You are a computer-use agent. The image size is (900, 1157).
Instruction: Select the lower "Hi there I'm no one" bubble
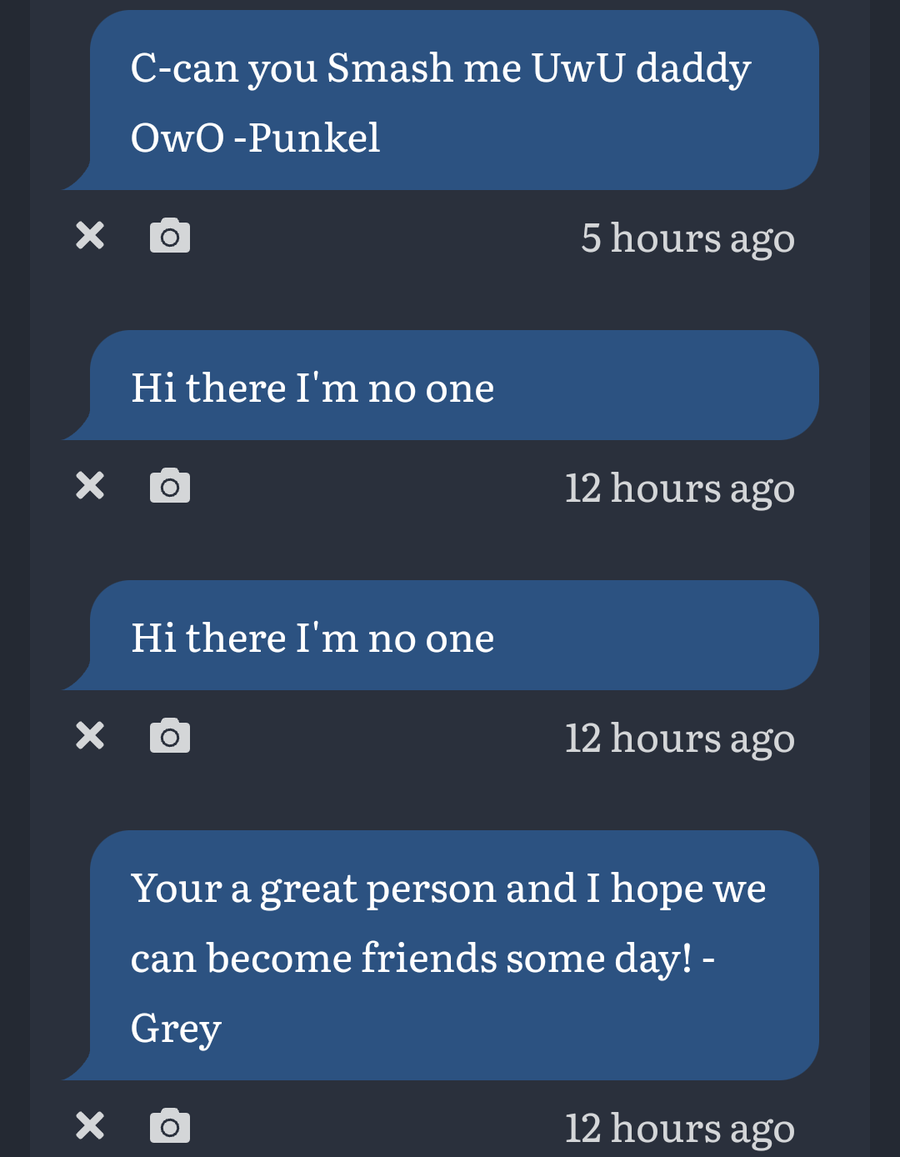click(441, 636)
